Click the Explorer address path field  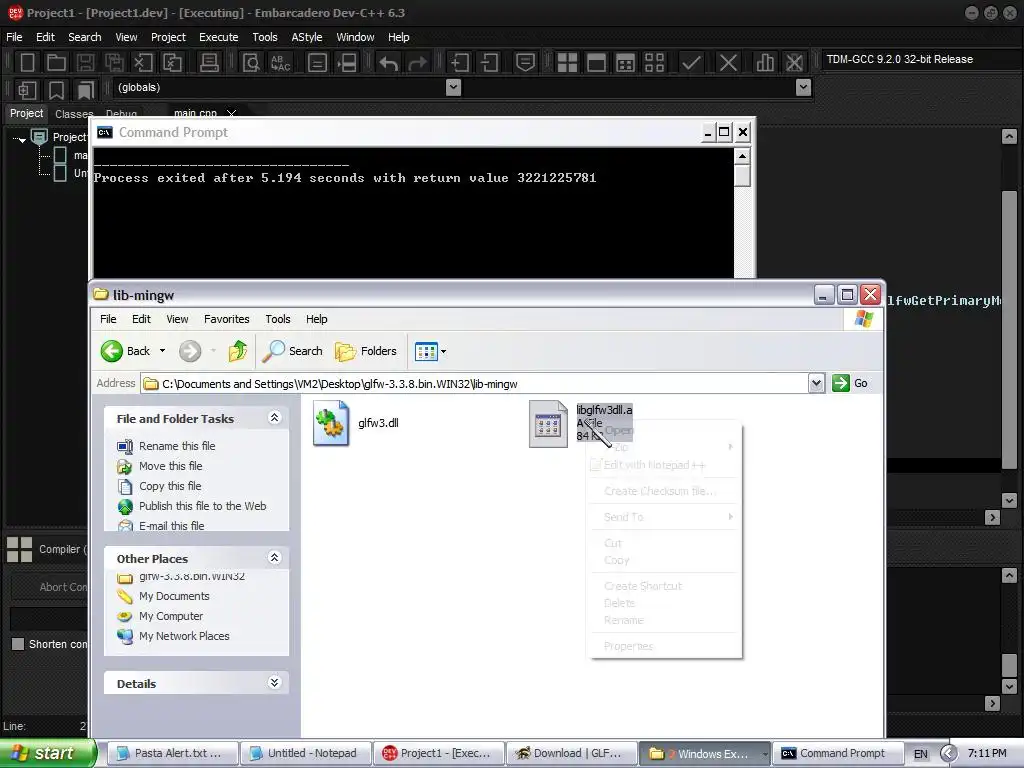pos(475,383)
